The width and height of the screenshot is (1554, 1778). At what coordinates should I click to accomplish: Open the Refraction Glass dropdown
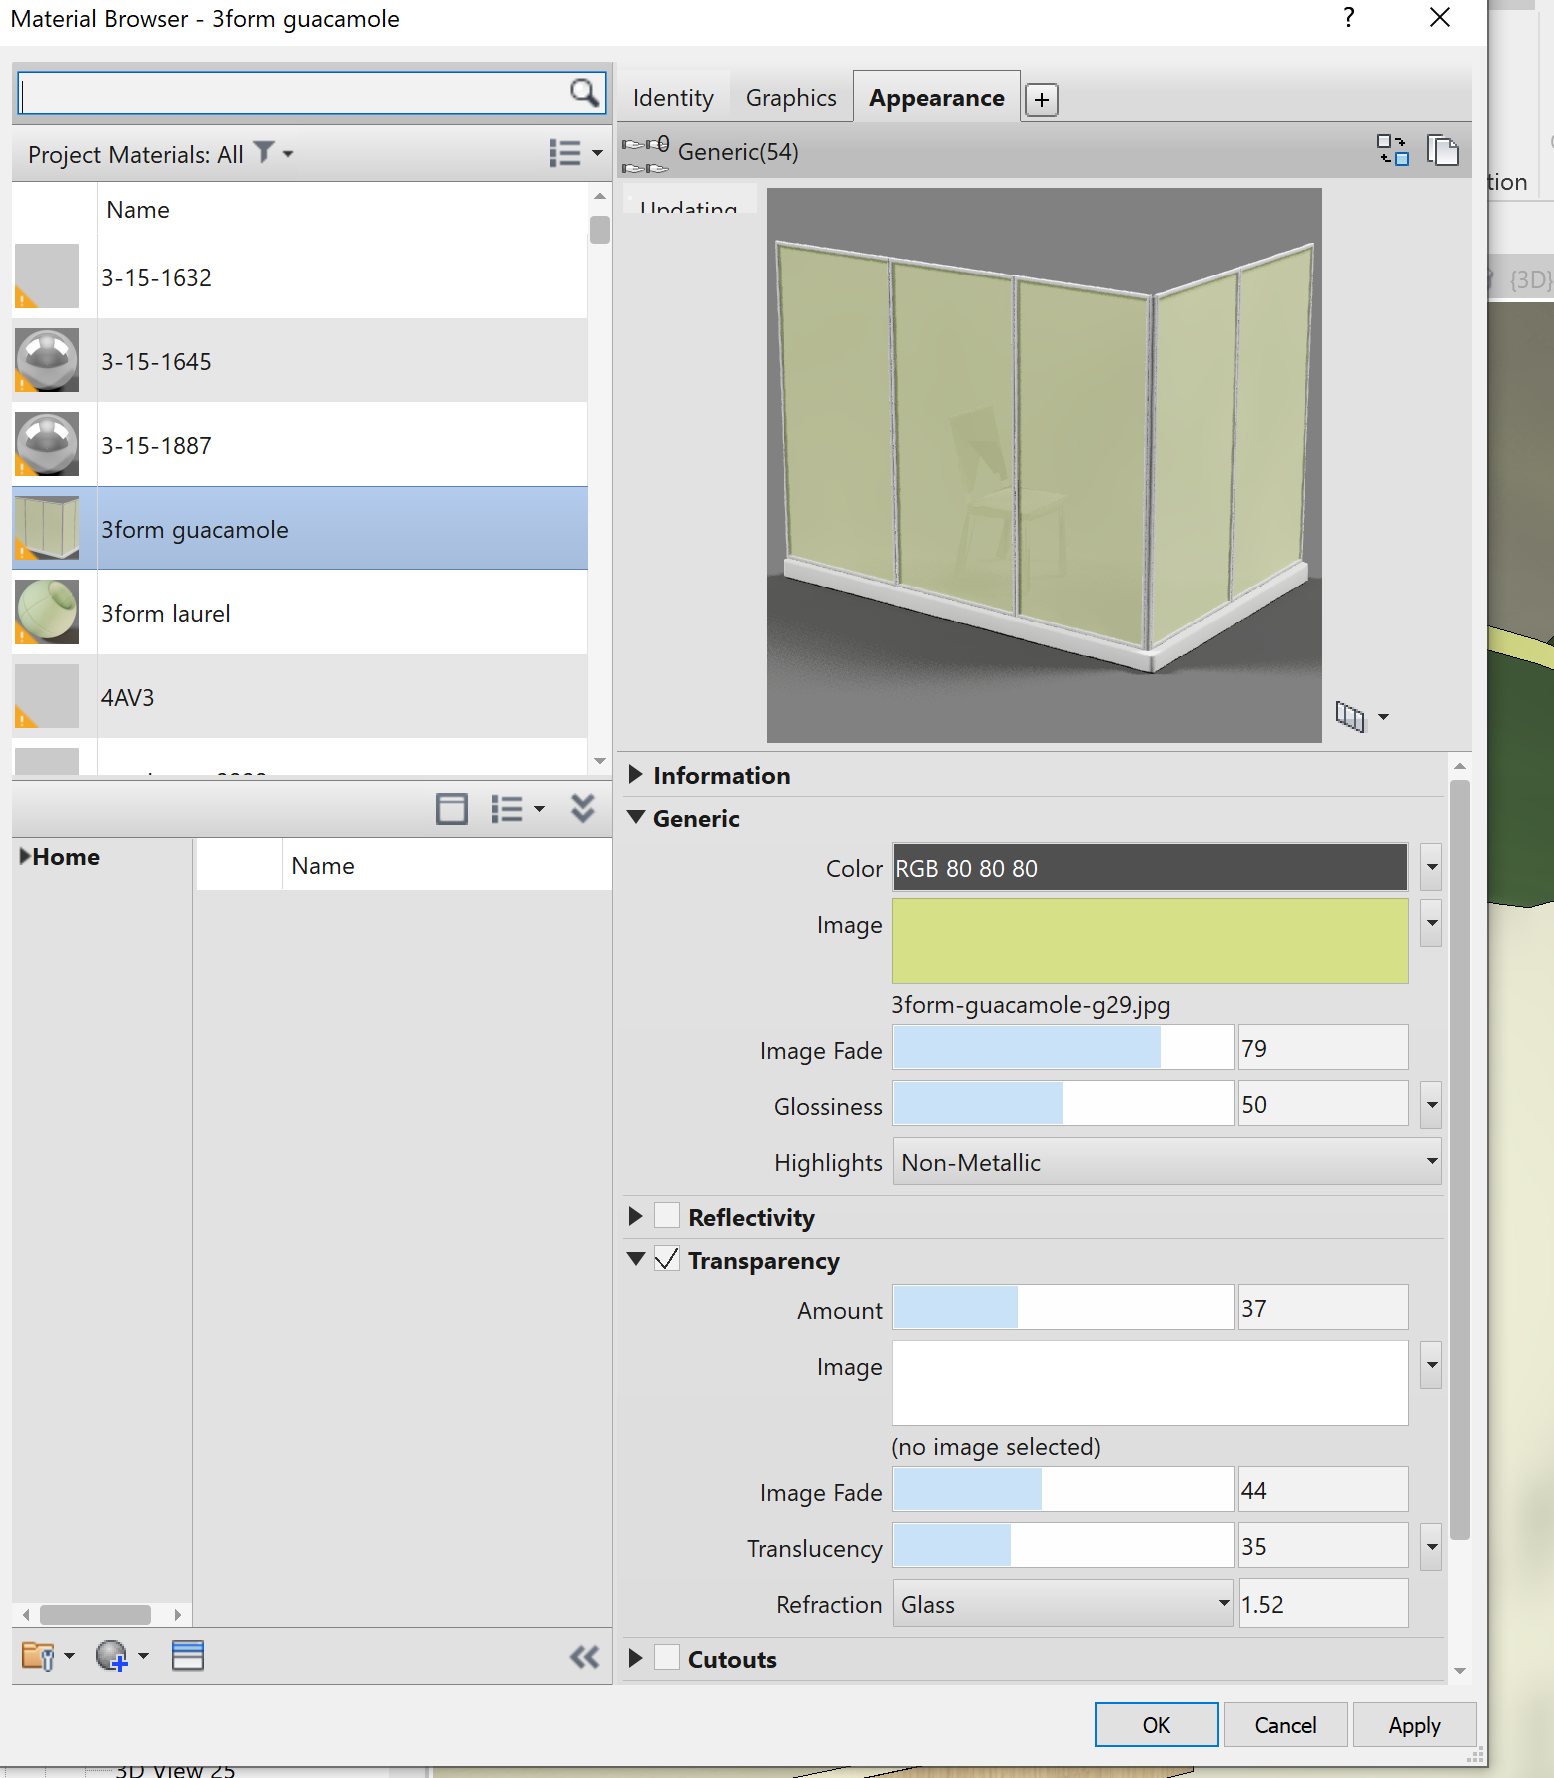click(x=1063, y=1603)
